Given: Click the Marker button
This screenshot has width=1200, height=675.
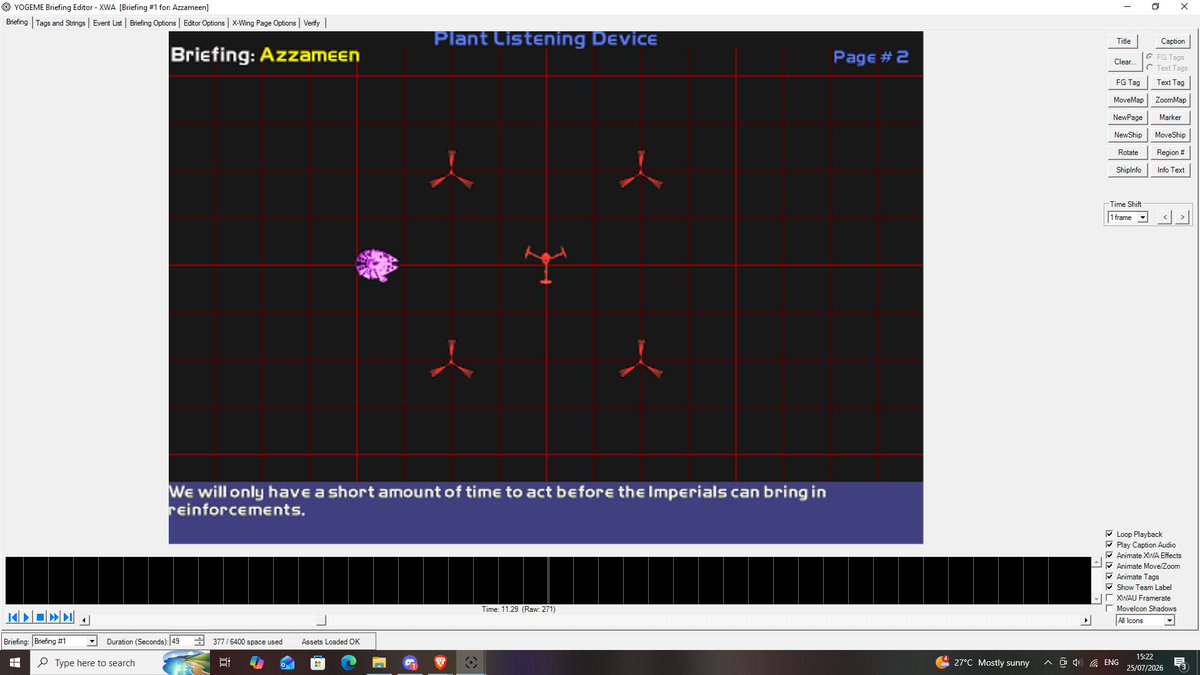Looking at the screenshot, I should 1170,118.
